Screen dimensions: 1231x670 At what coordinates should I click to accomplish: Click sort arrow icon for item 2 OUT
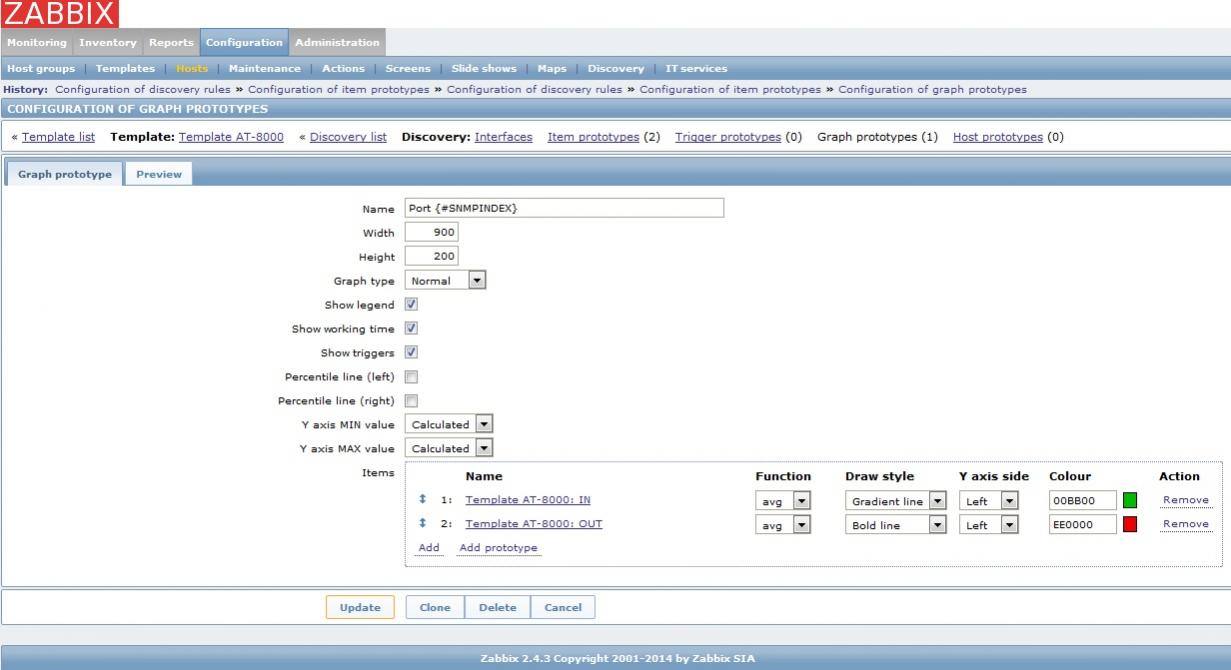422,524
